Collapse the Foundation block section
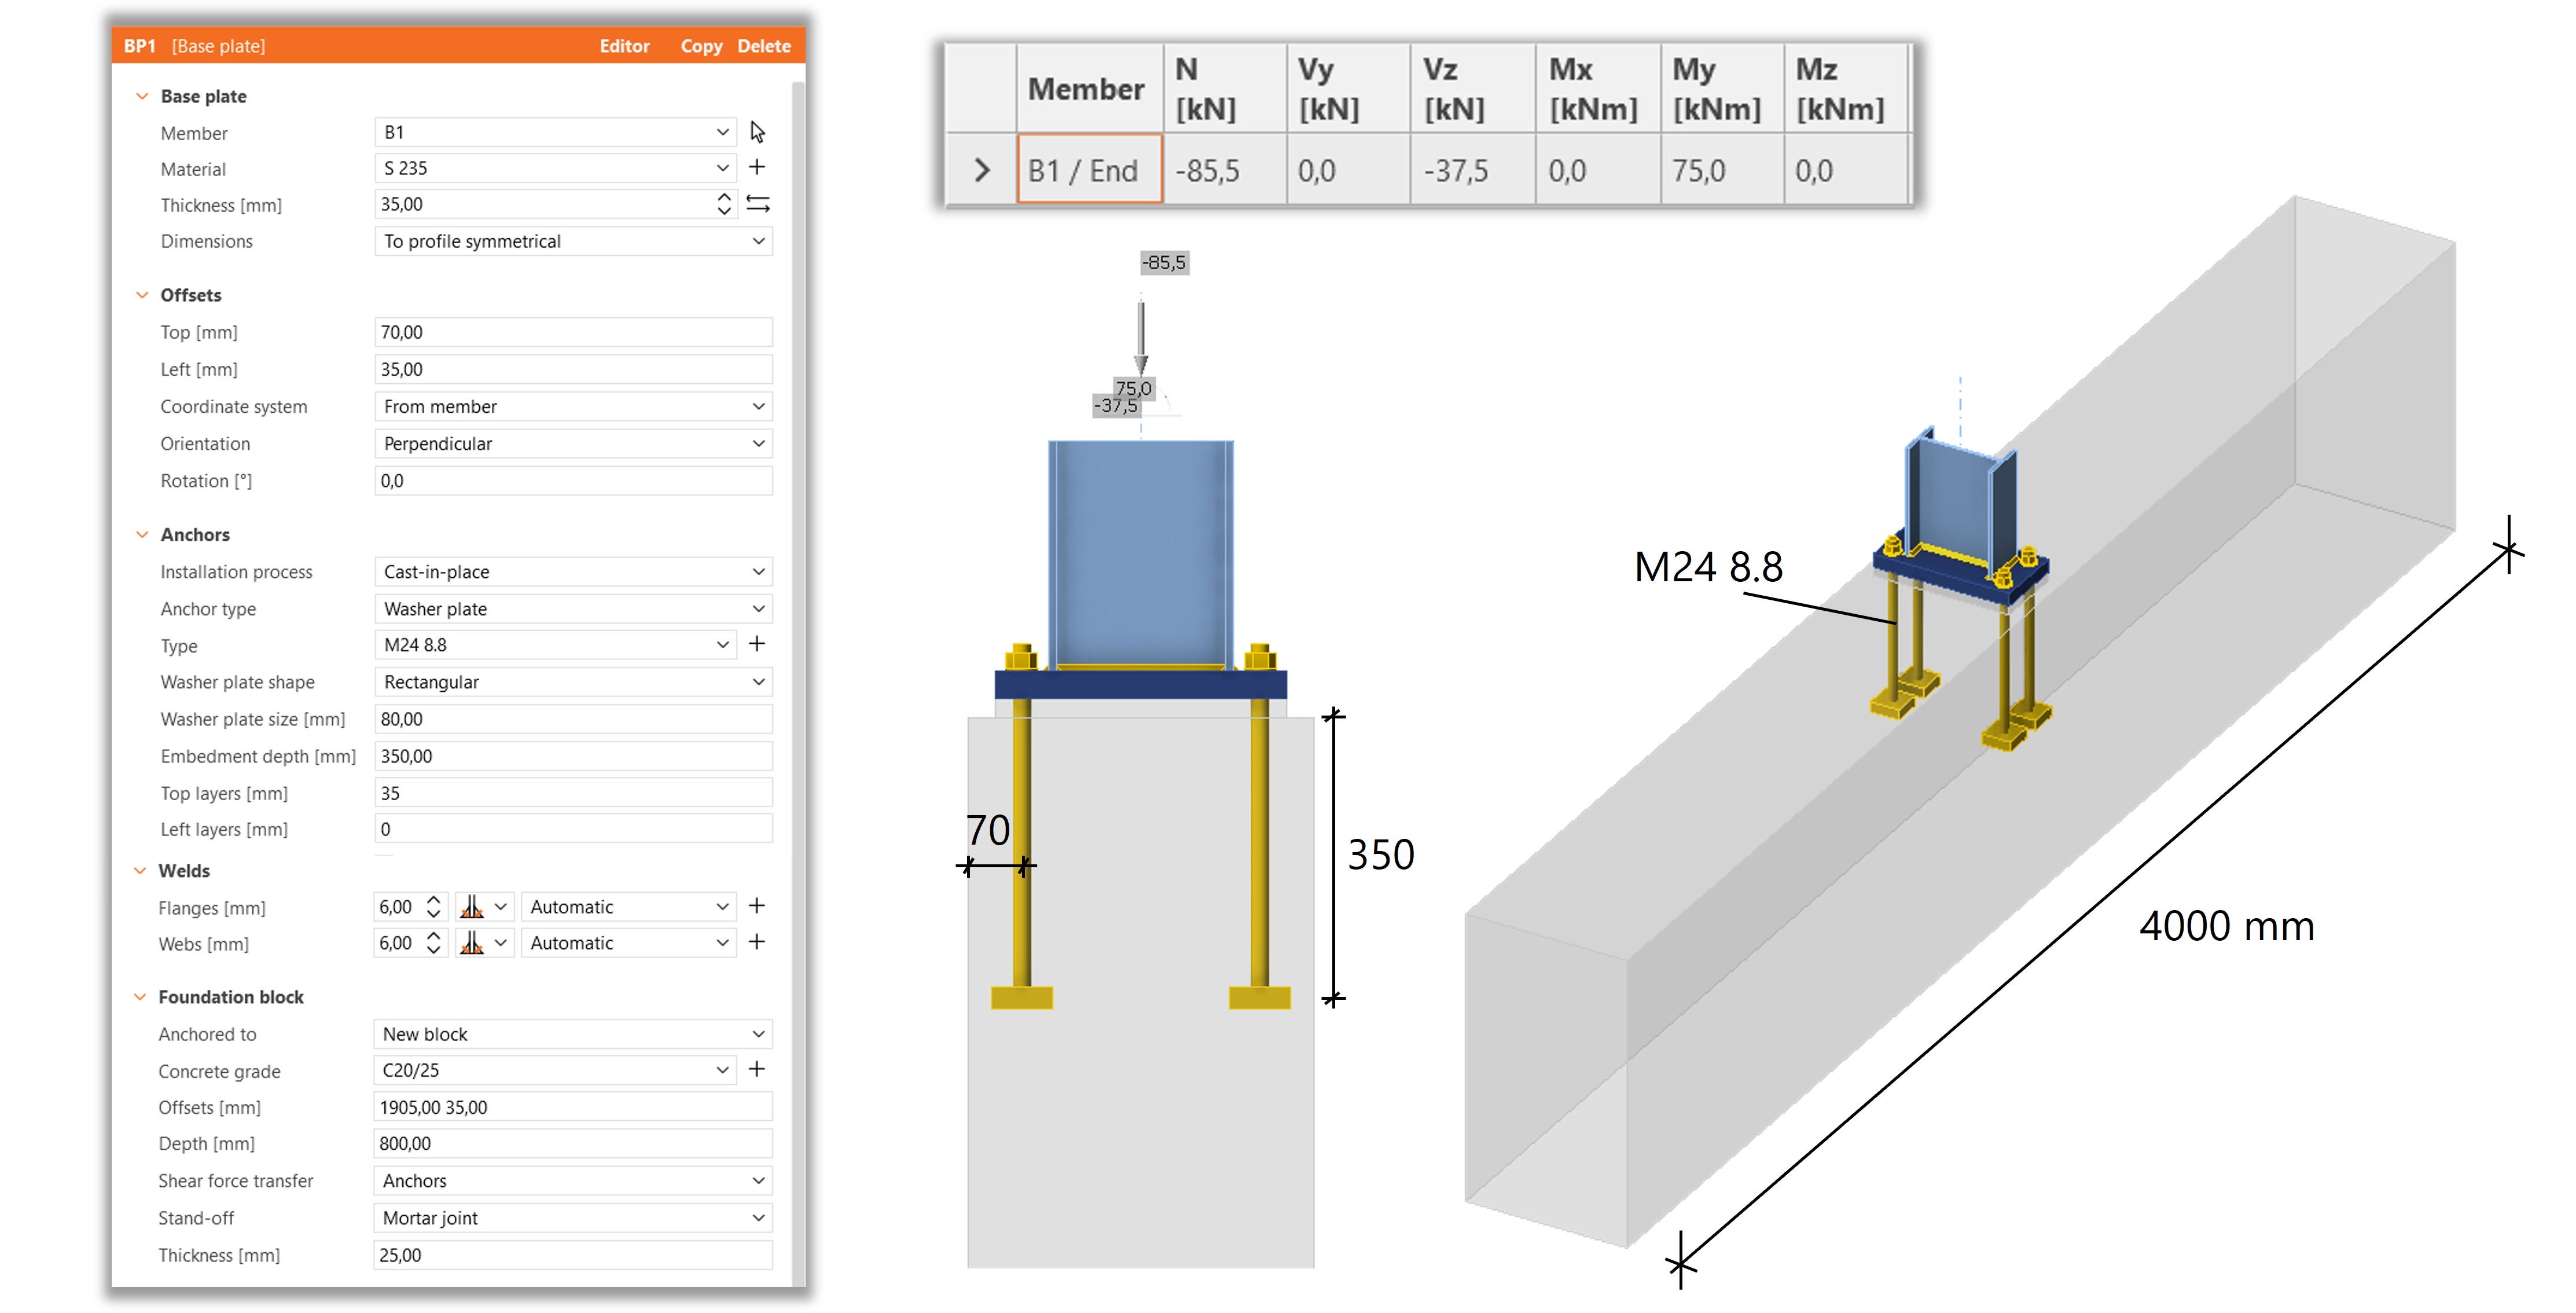The width and height of the screenshot is (2576, 1313). point(140,997)
